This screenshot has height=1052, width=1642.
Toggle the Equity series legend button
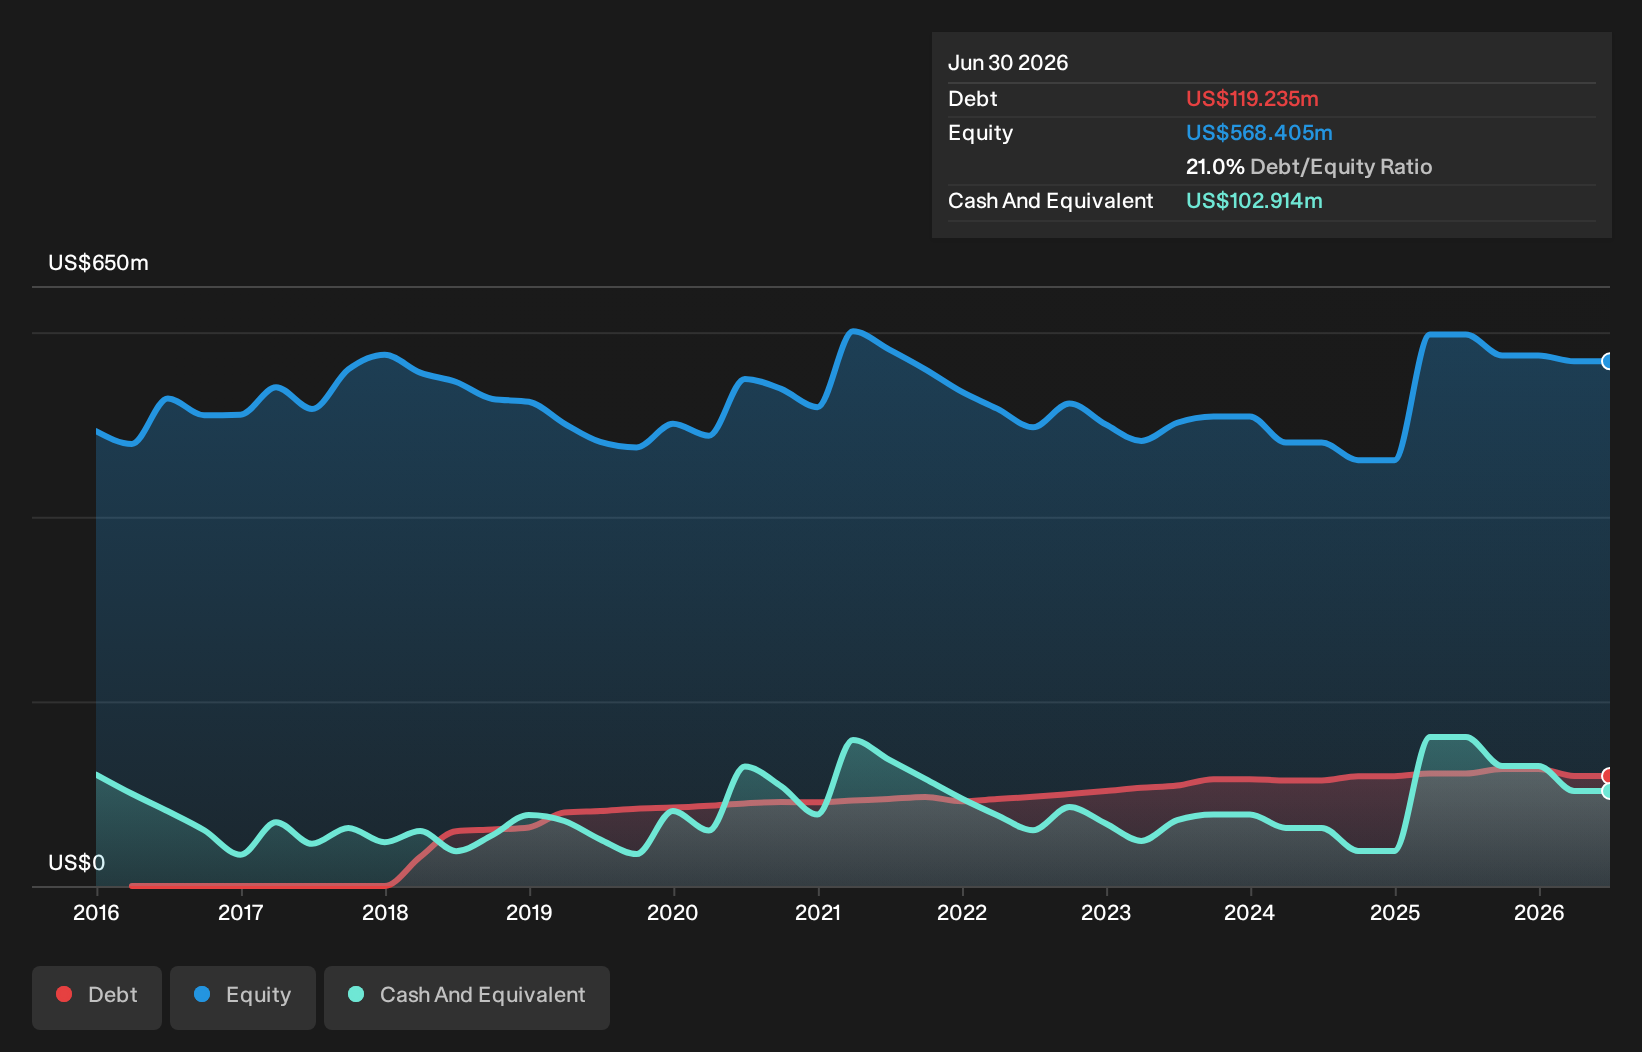click(x=243, y=997)
